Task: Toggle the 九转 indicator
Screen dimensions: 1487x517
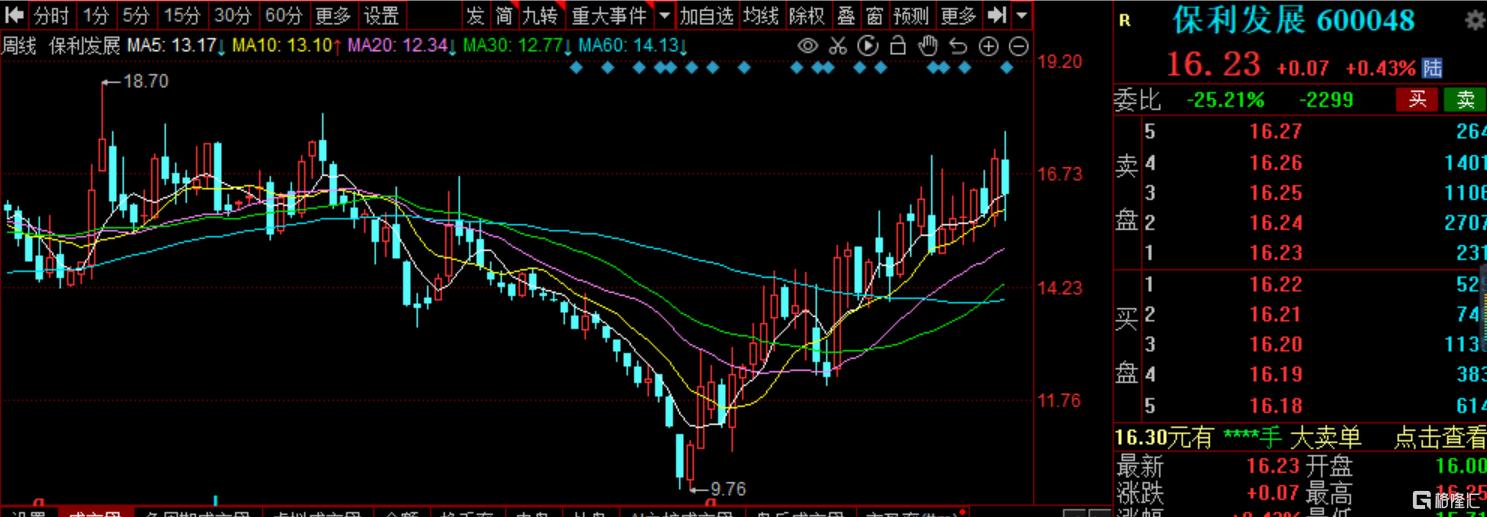Action: coord(542,15)
